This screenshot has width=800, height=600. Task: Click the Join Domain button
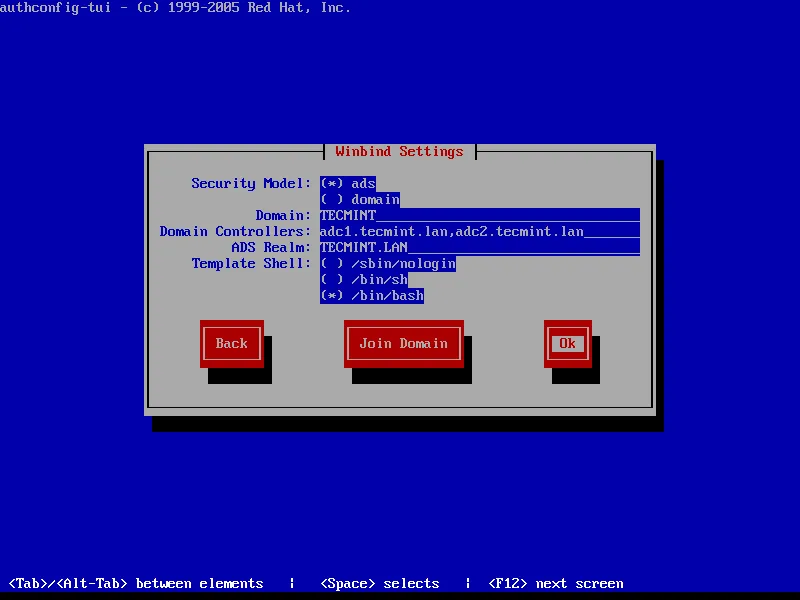[403, 343]
